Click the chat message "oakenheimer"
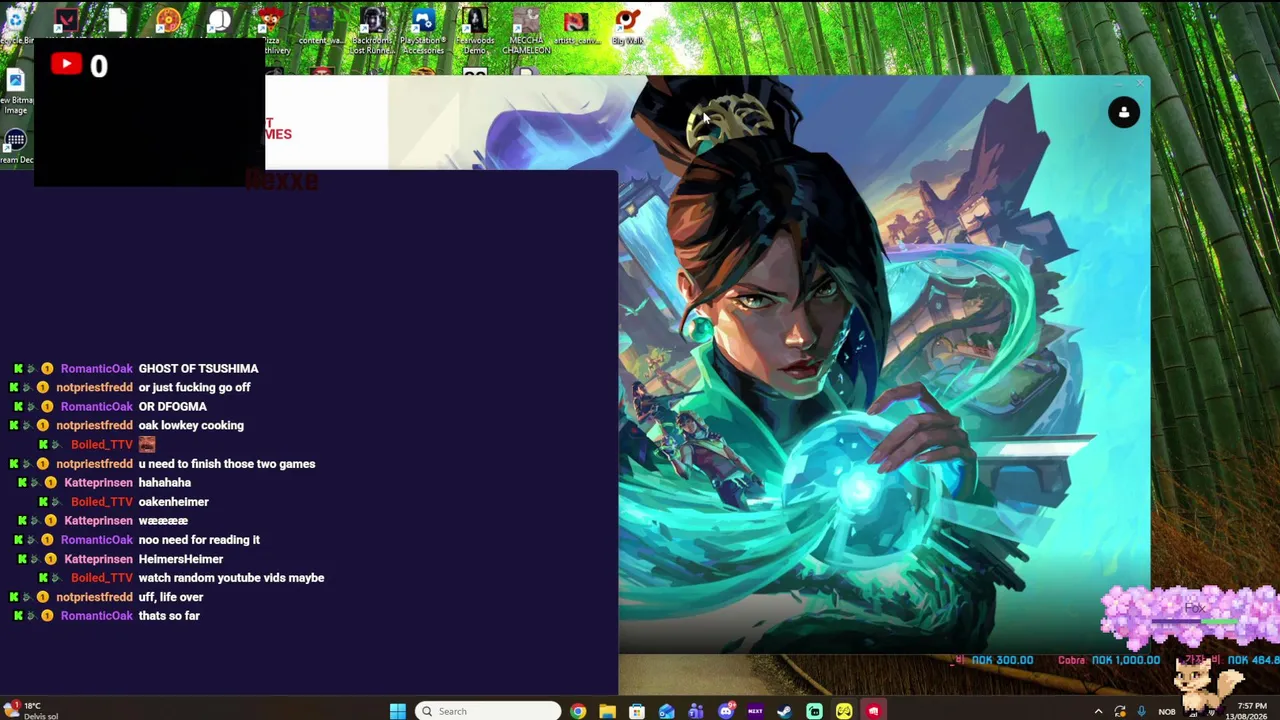This screenshot has height=720, width=1280. click(x=173, y=502)
